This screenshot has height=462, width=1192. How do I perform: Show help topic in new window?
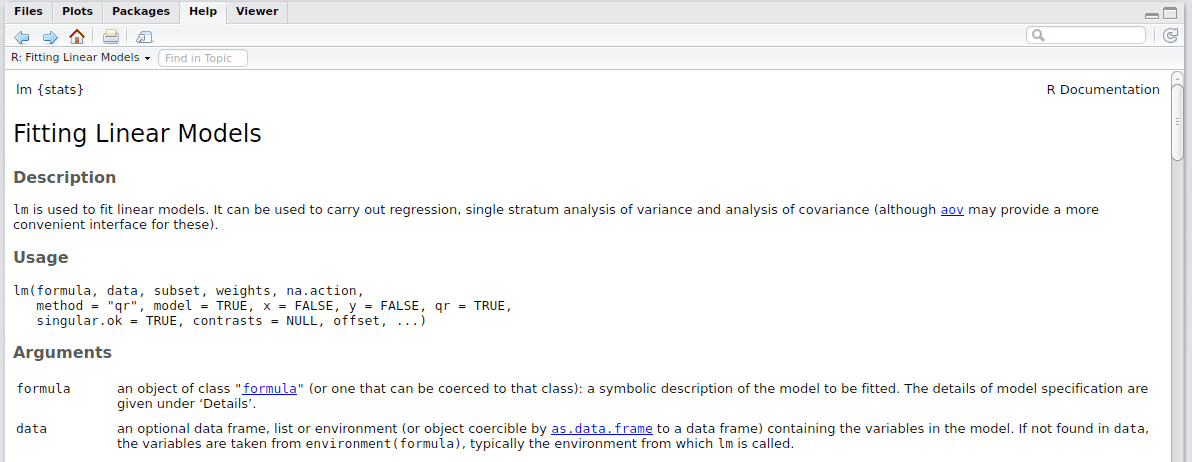pos(145,37)
